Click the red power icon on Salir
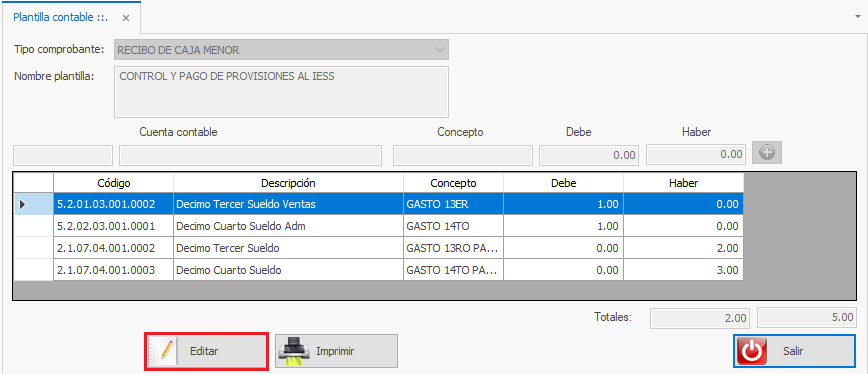This screenshot has width=868, height=374. (x=752, y=351)
